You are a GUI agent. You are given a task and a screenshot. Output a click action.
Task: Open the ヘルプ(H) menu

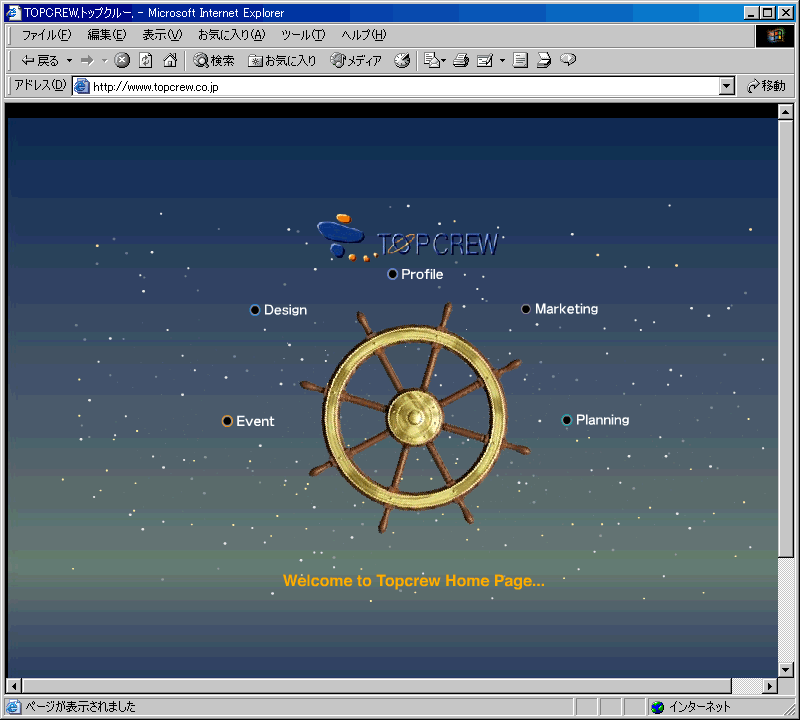point(364,35)
